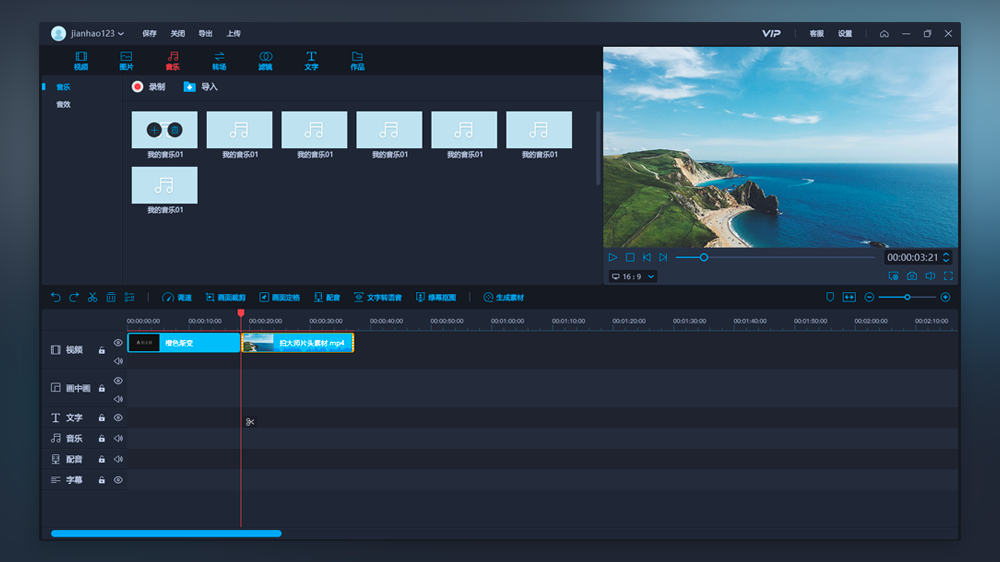Click the 文字转语音 text-to-speech tool

coord(378,297)
